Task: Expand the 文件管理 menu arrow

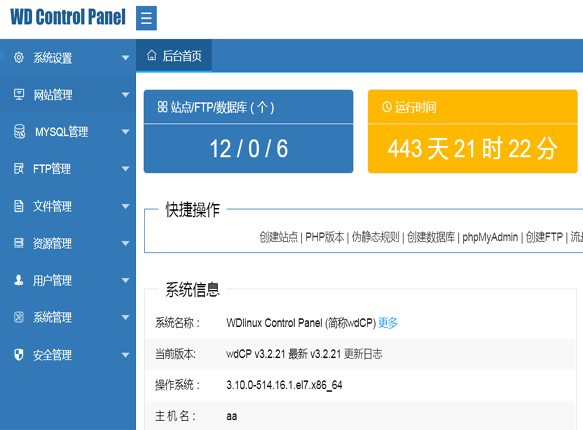Action: click(126, 206)
